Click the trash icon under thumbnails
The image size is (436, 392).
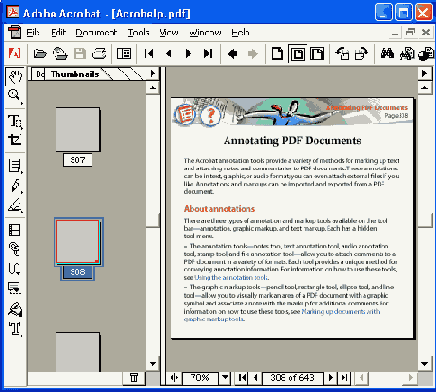coord(134,378)
